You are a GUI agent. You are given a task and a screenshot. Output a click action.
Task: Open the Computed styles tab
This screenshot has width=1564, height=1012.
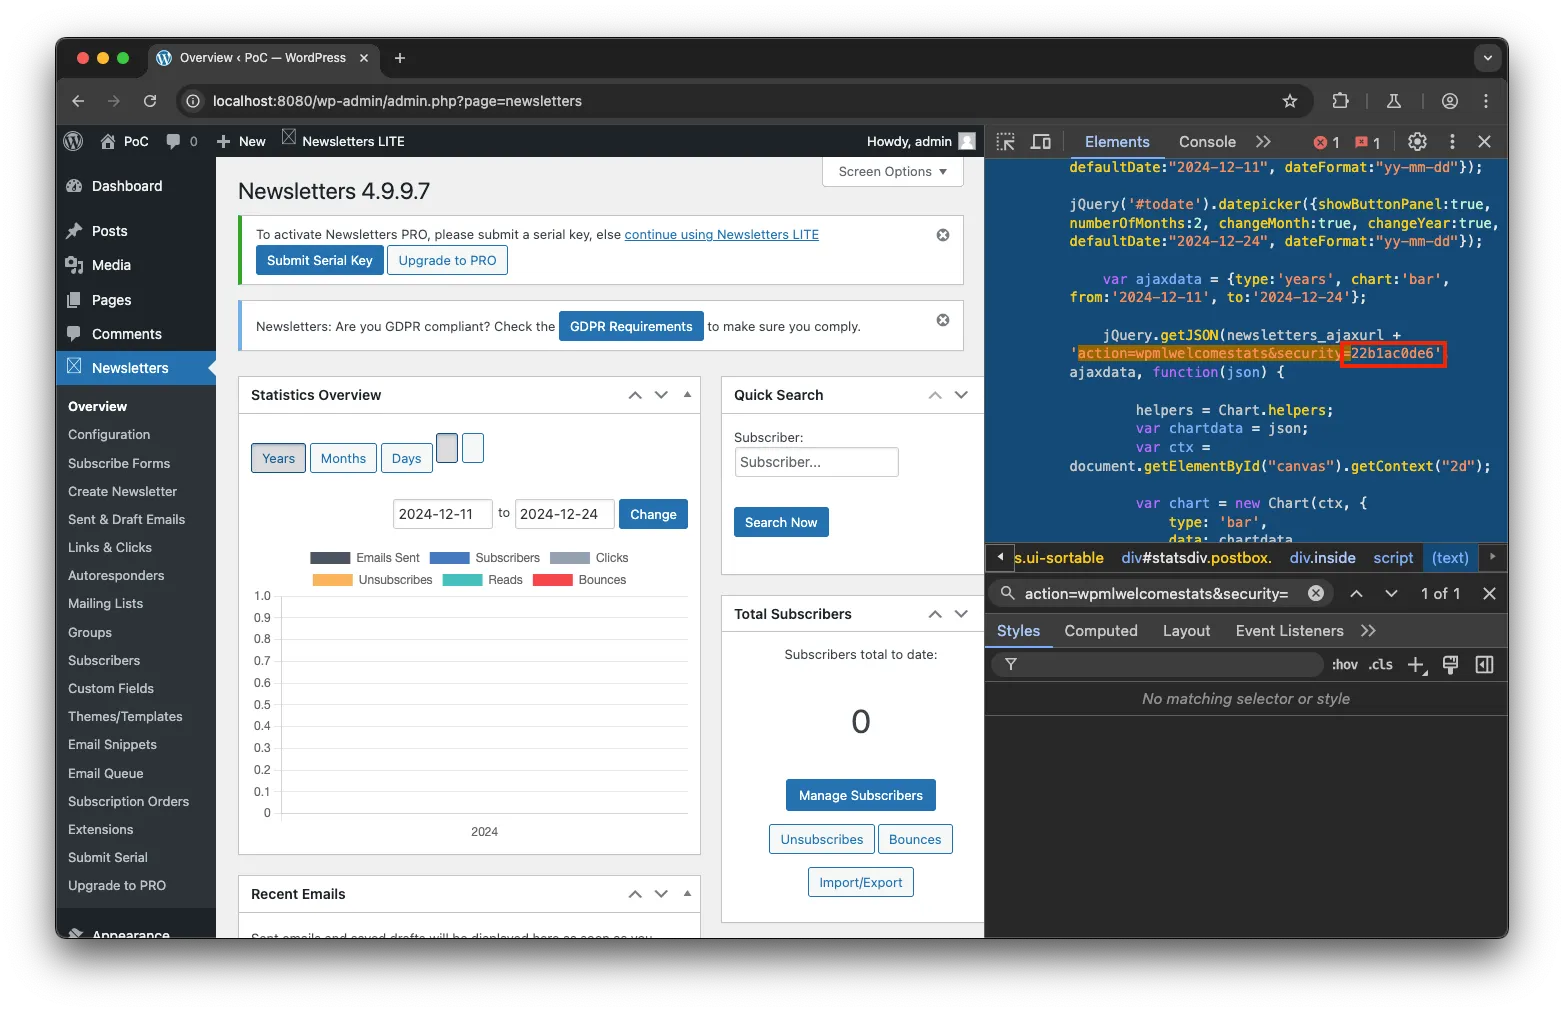point(1100,631)
